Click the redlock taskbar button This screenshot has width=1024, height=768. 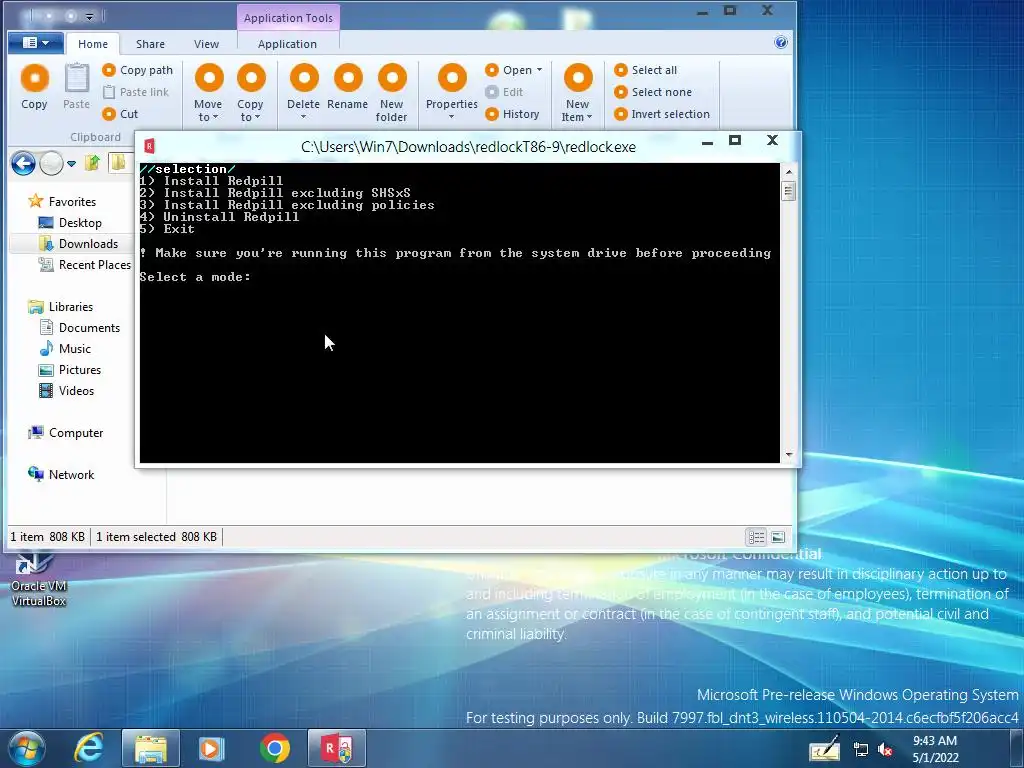click(337, 748)
